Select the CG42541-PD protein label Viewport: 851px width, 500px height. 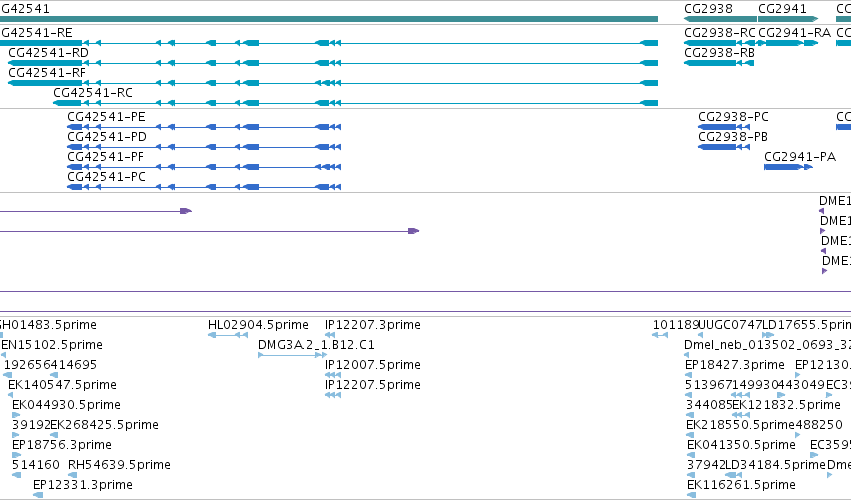(107, 137)
